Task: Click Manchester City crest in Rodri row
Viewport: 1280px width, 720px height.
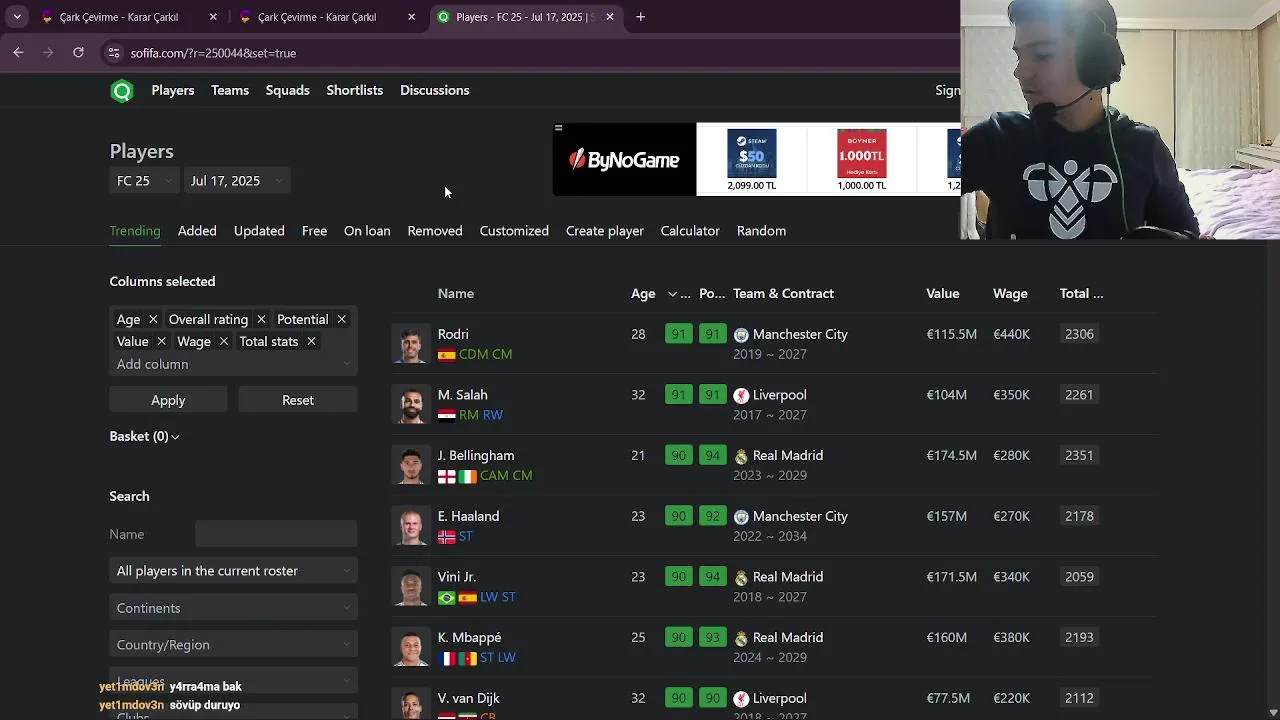Action: 741,335
